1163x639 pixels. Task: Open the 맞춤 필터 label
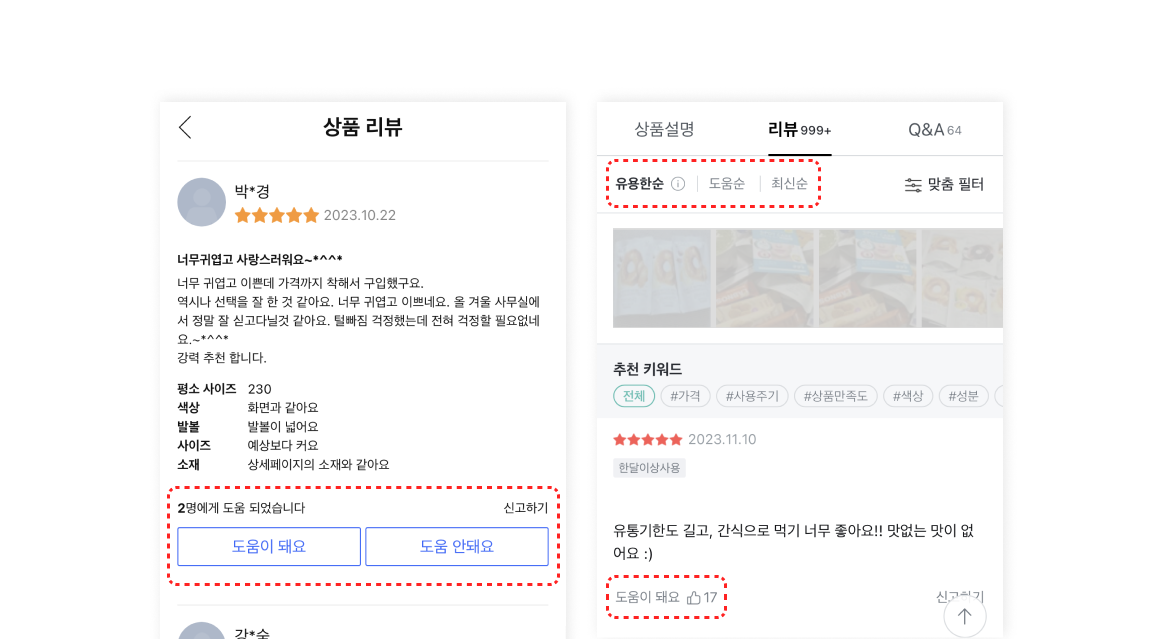pos(955,185)
